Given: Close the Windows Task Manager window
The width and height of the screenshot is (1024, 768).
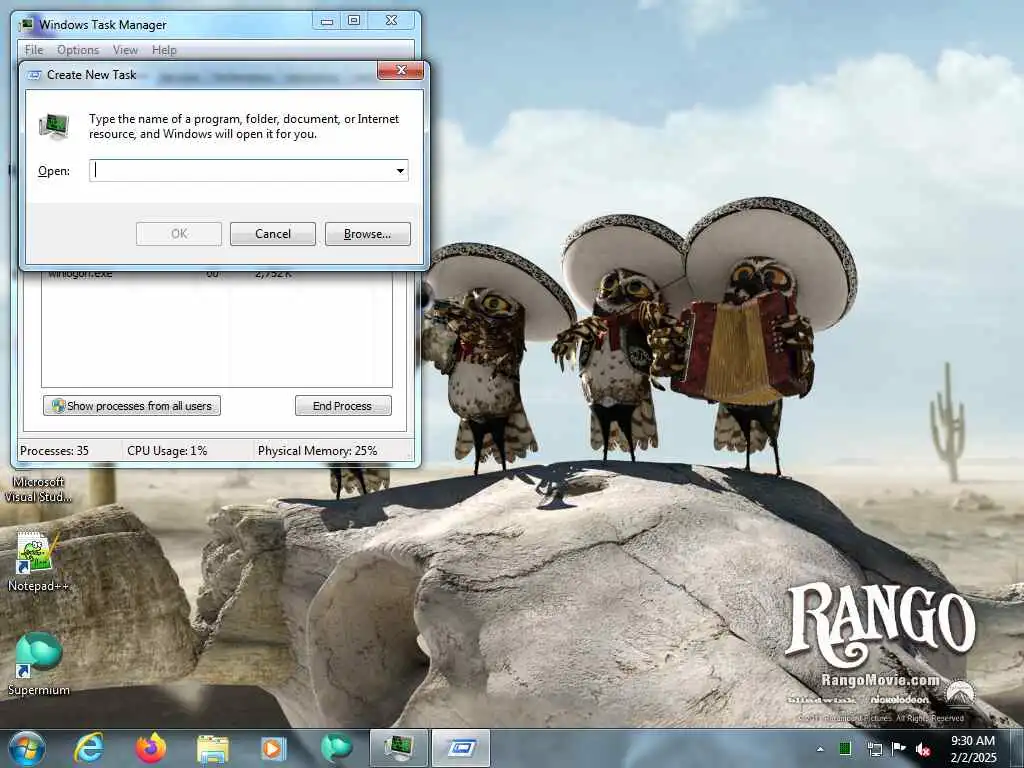Looking at the screenshot, I should [x=391, y=21].
